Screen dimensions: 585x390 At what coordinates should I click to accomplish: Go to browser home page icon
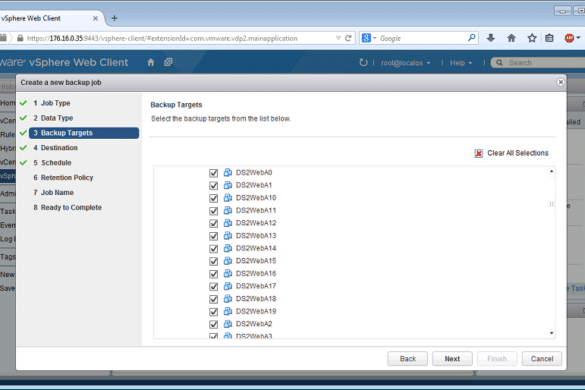click(x=511, y=38)
